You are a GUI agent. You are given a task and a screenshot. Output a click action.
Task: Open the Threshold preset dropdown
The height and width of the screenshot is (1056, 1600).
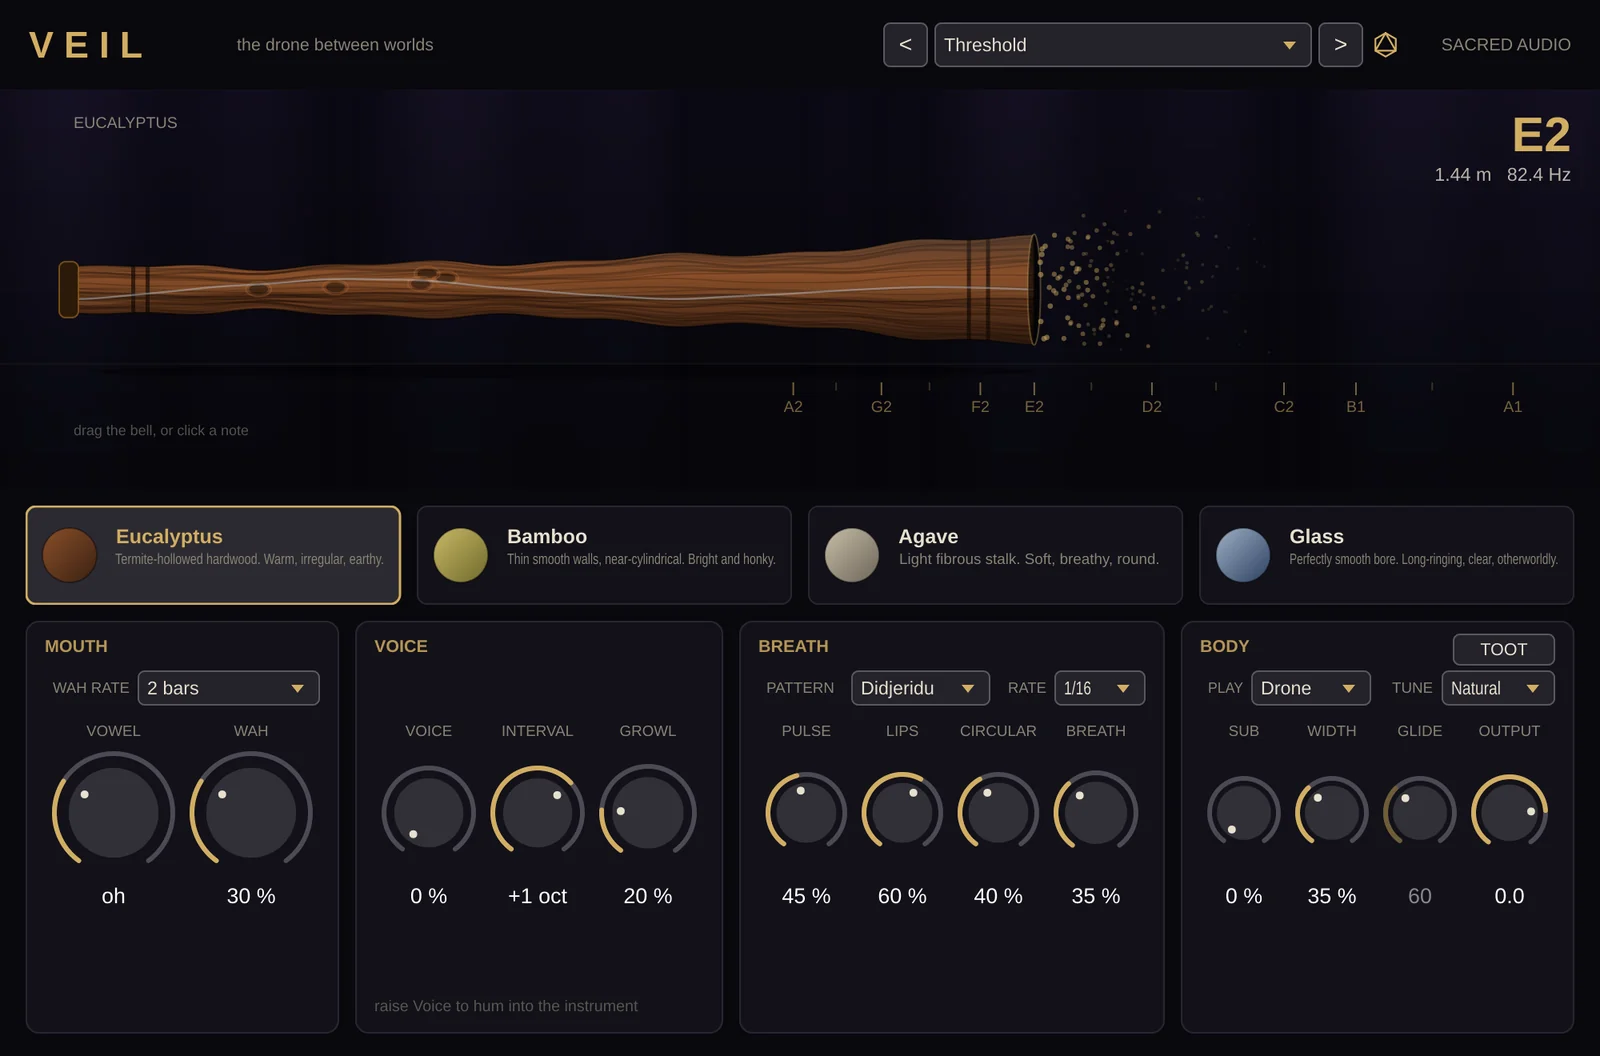[x=1122, y=45]
